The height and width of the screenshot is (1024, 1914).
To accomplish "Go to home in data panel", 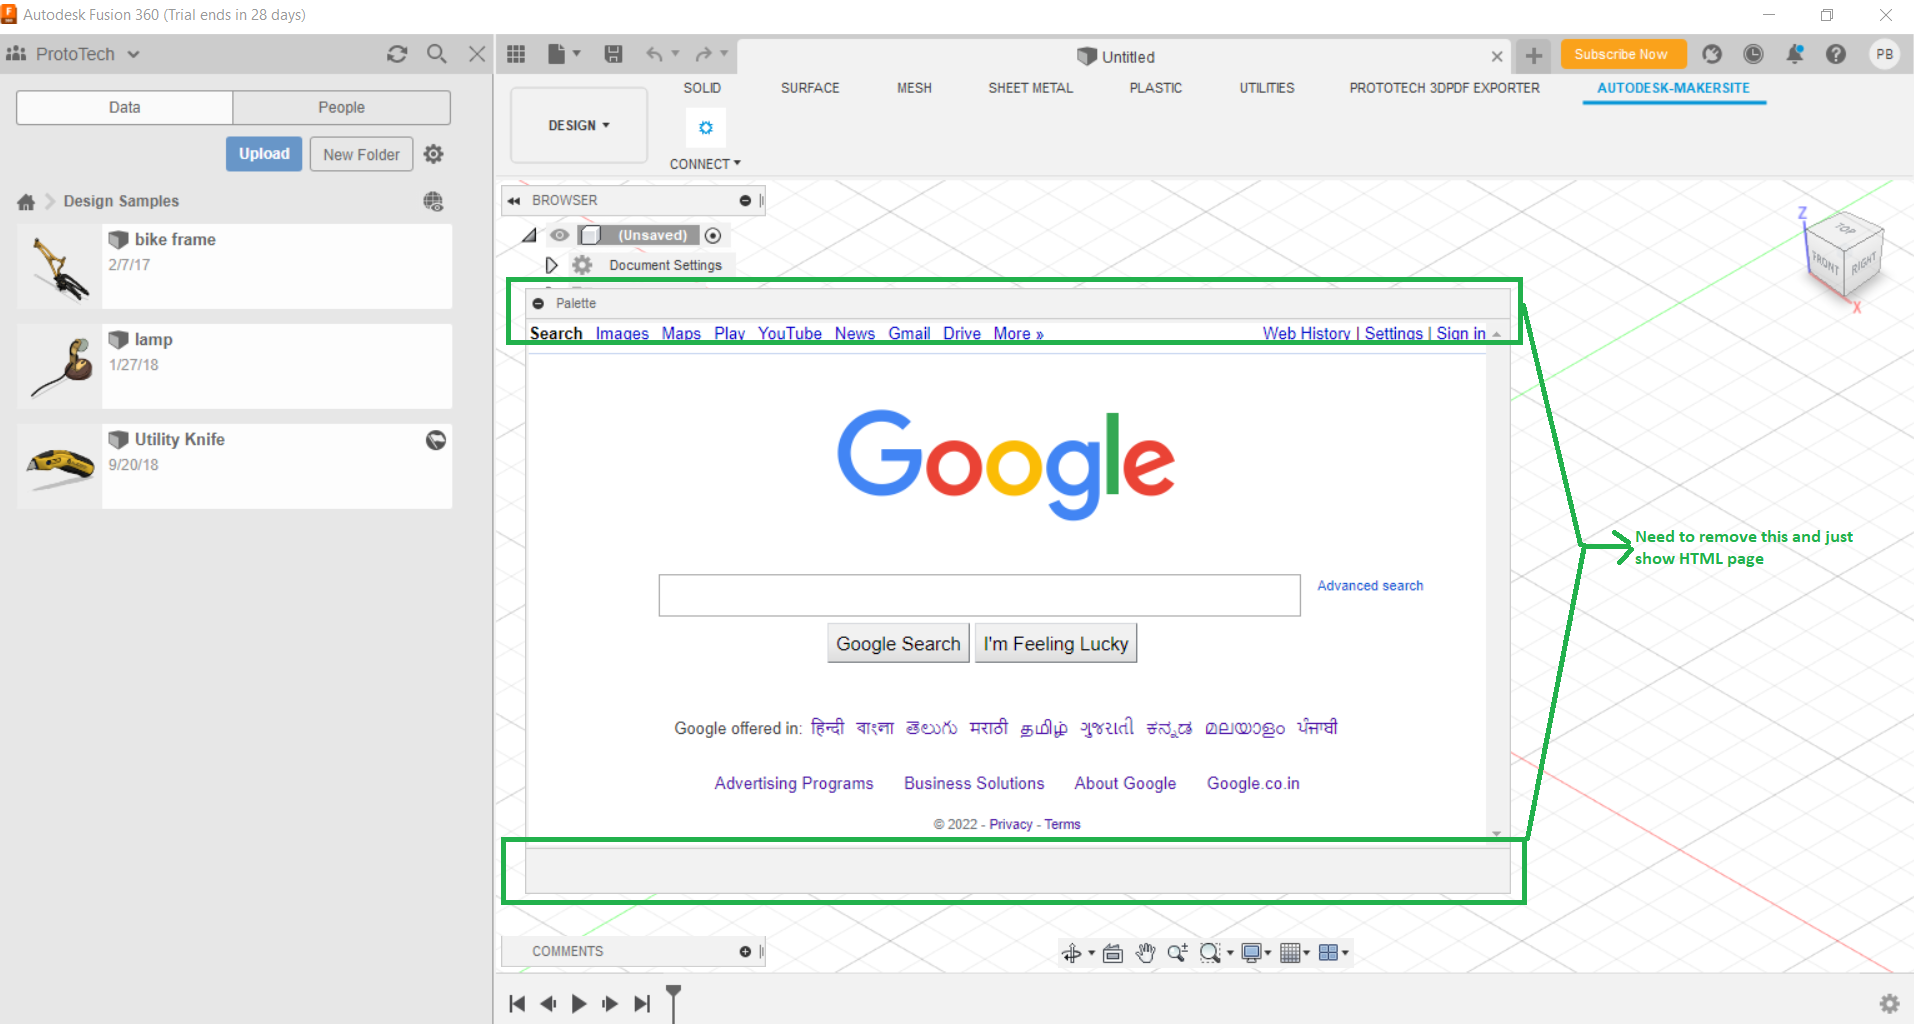I will [x=26, y=202].
